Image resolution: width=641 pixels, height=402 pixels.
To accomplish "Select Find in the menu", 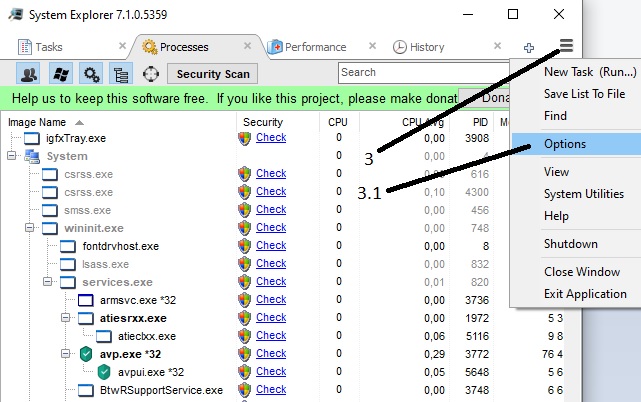I will coord(555,116).
